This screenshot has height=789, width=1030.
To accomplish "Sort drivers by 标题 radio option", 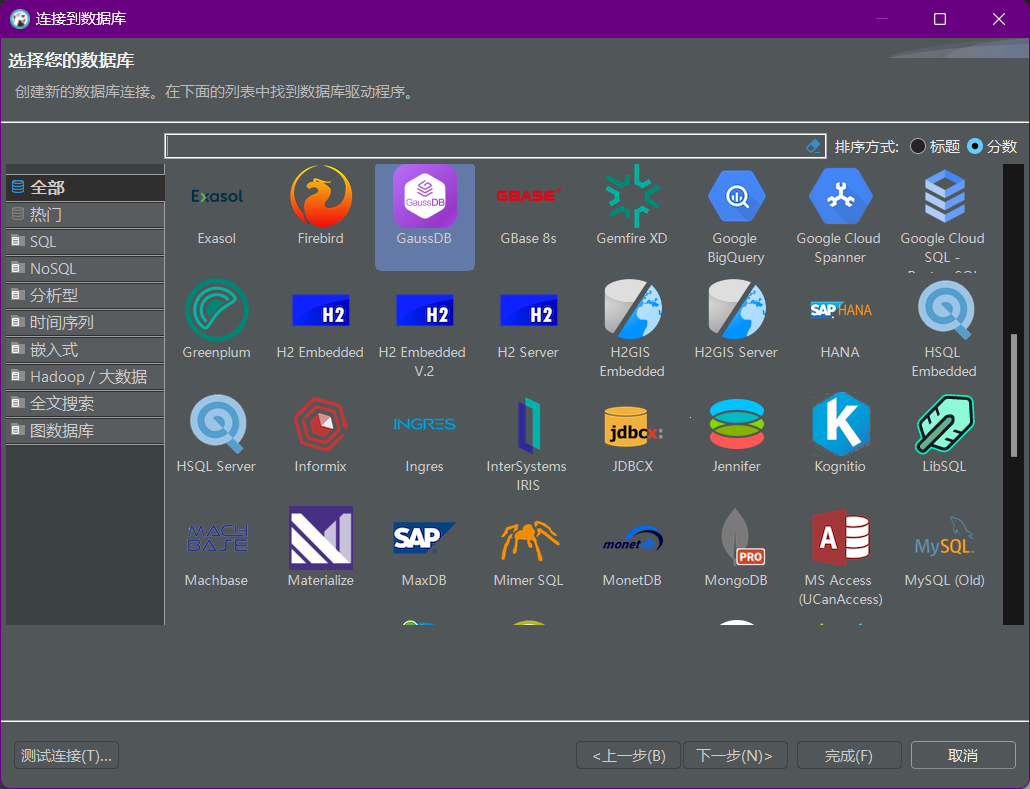I will coord(935,147).
